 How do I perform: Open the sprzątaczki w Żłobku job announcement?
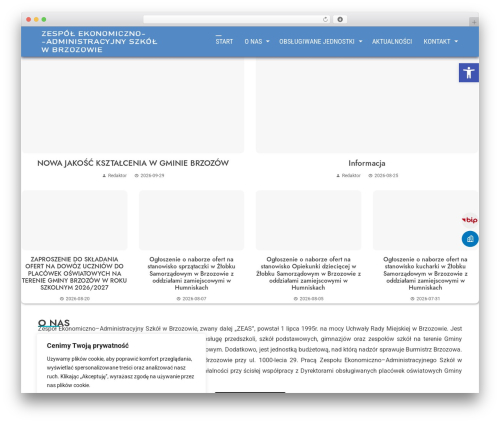point(191,273)
